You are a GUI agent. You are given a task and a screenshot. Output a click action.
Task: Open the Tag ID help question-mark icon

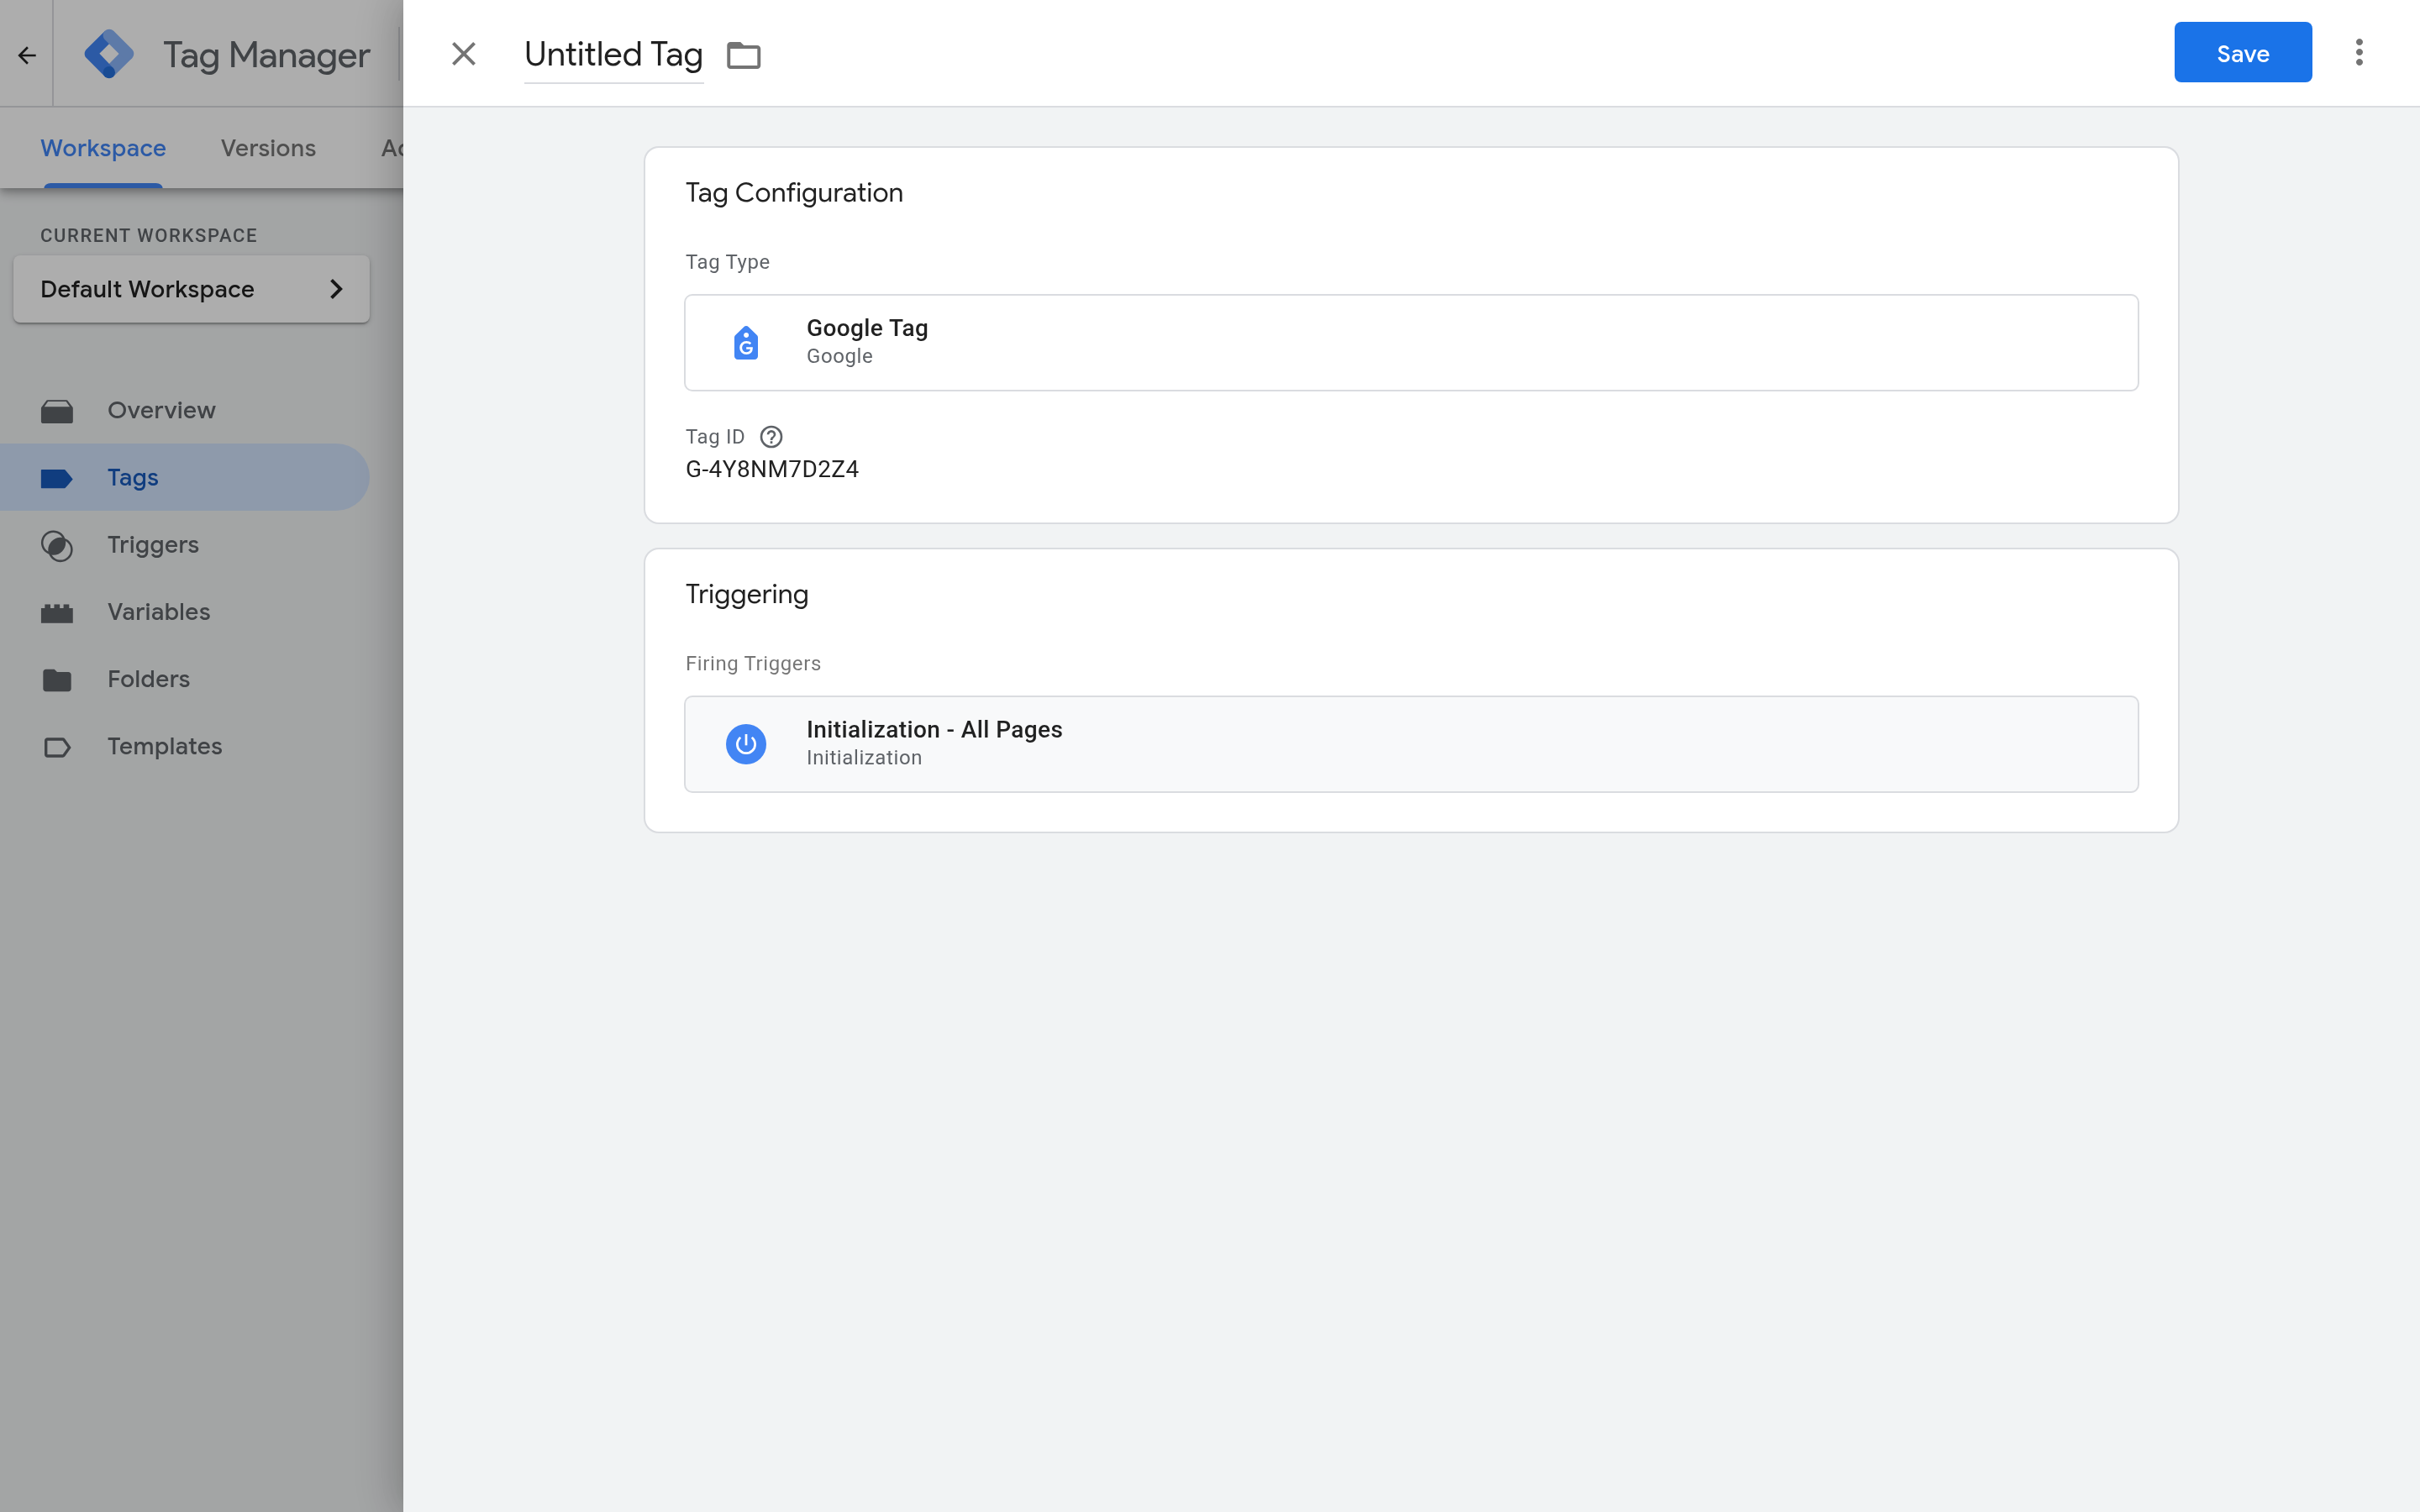click(771, 437)
